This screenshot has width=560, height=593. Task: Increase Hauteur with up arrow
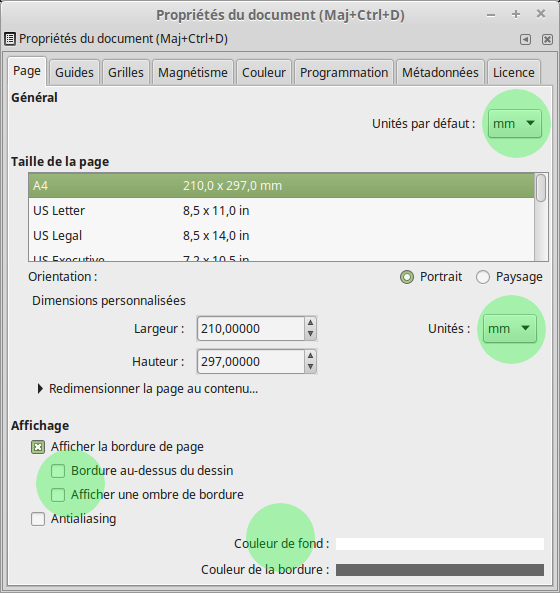point(310,356)
